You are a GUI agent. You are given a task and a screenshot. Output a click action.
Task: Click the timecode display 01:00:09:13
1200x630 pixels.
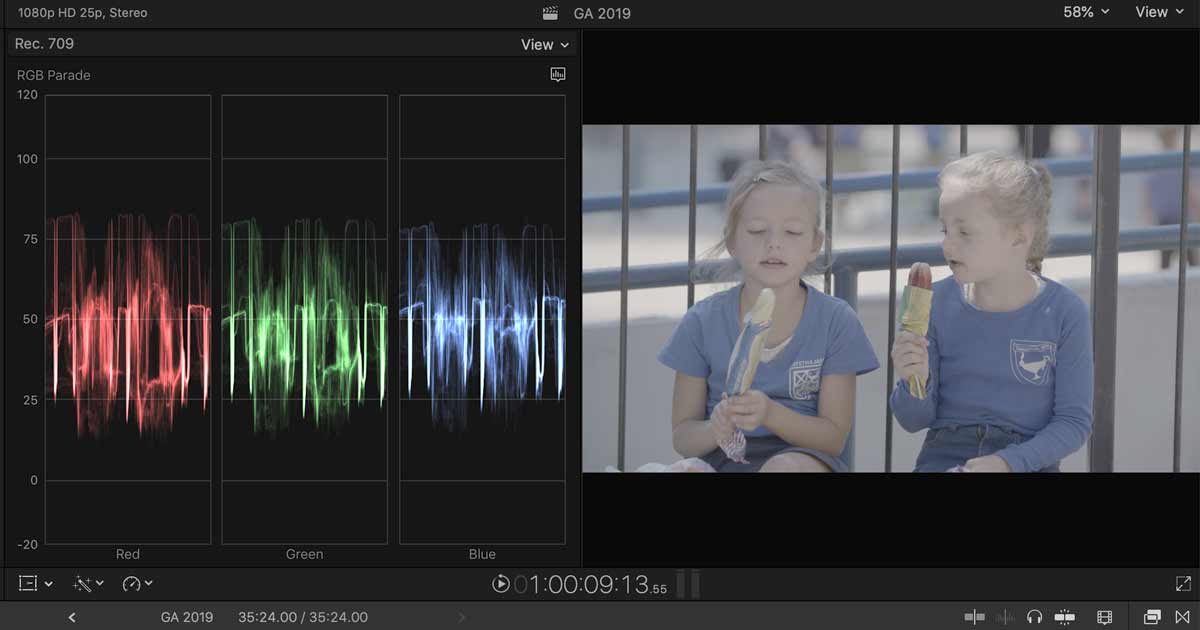(x=590, y=584)
